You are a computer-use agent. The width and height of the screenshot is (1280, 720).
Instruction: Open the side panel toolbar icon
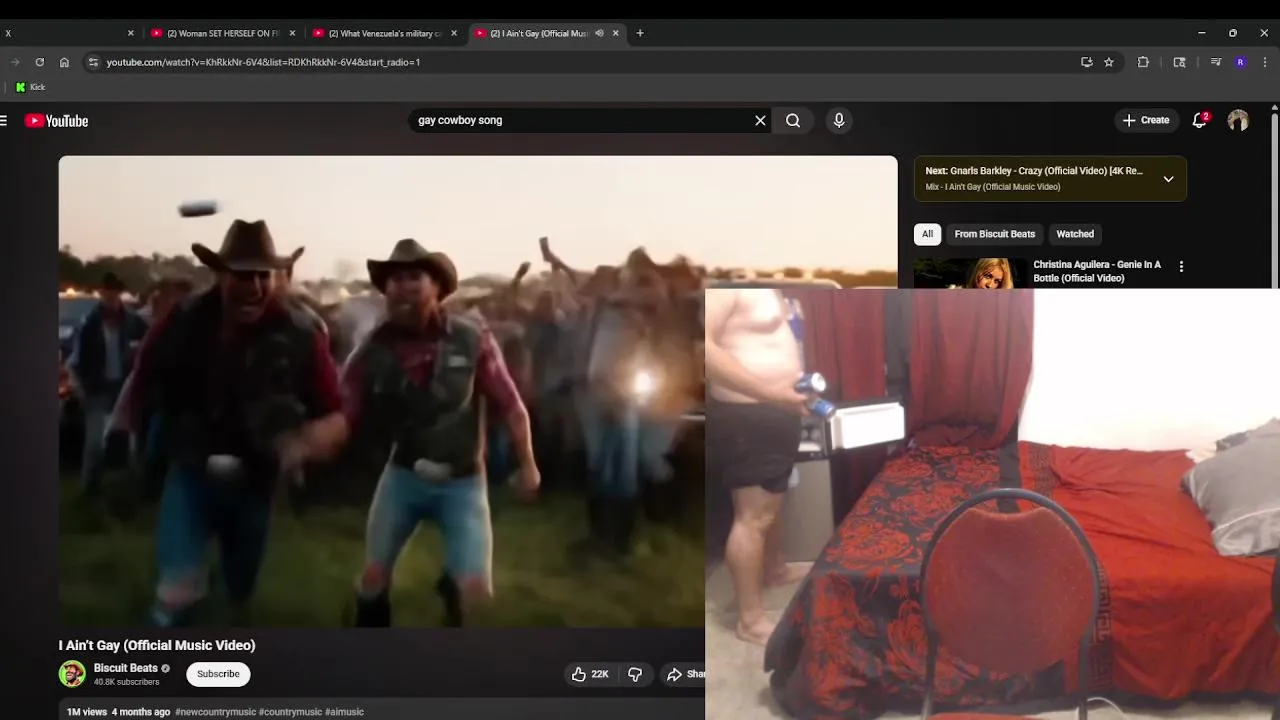(1180, 62)
